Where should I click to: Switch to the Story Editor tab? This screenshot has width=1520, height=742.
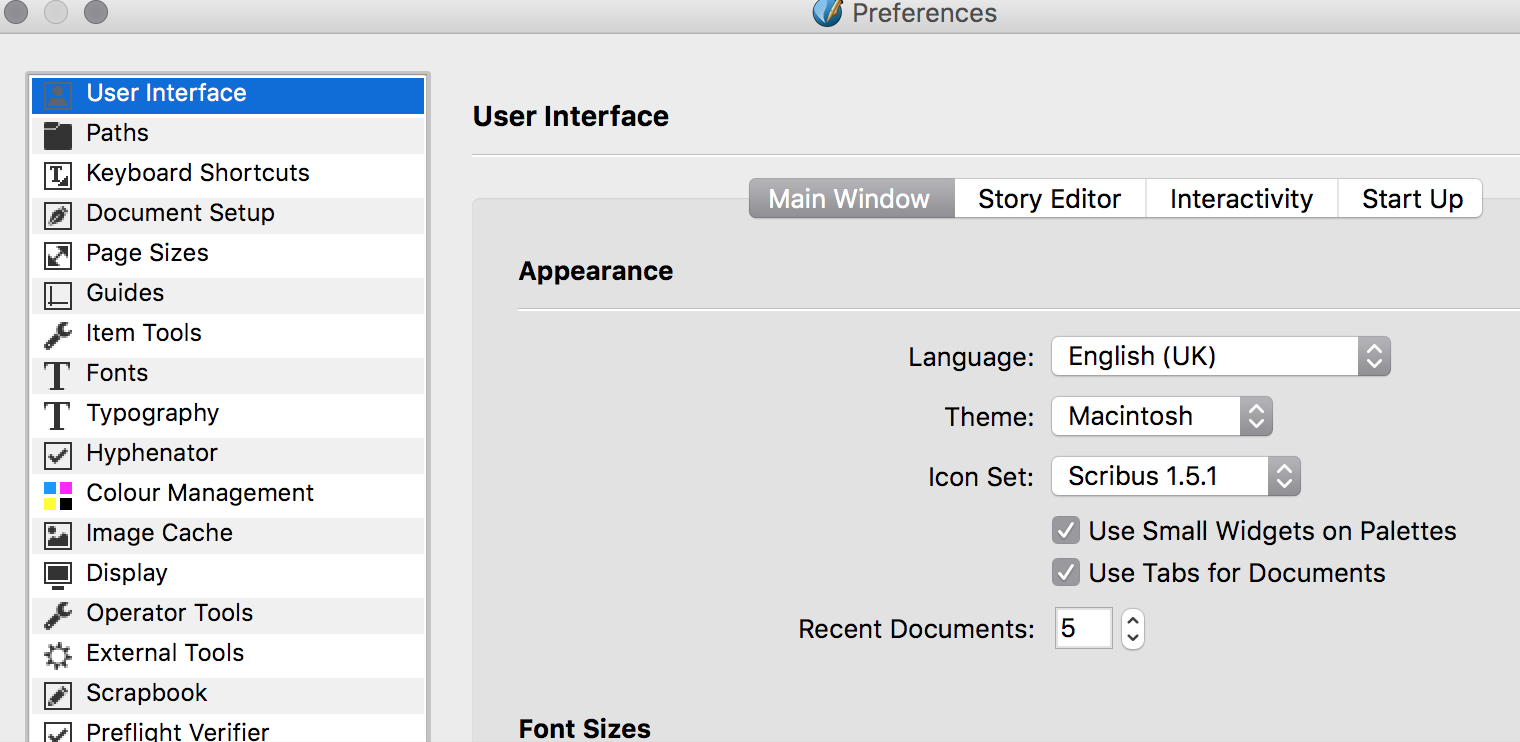click(1049, 199)
